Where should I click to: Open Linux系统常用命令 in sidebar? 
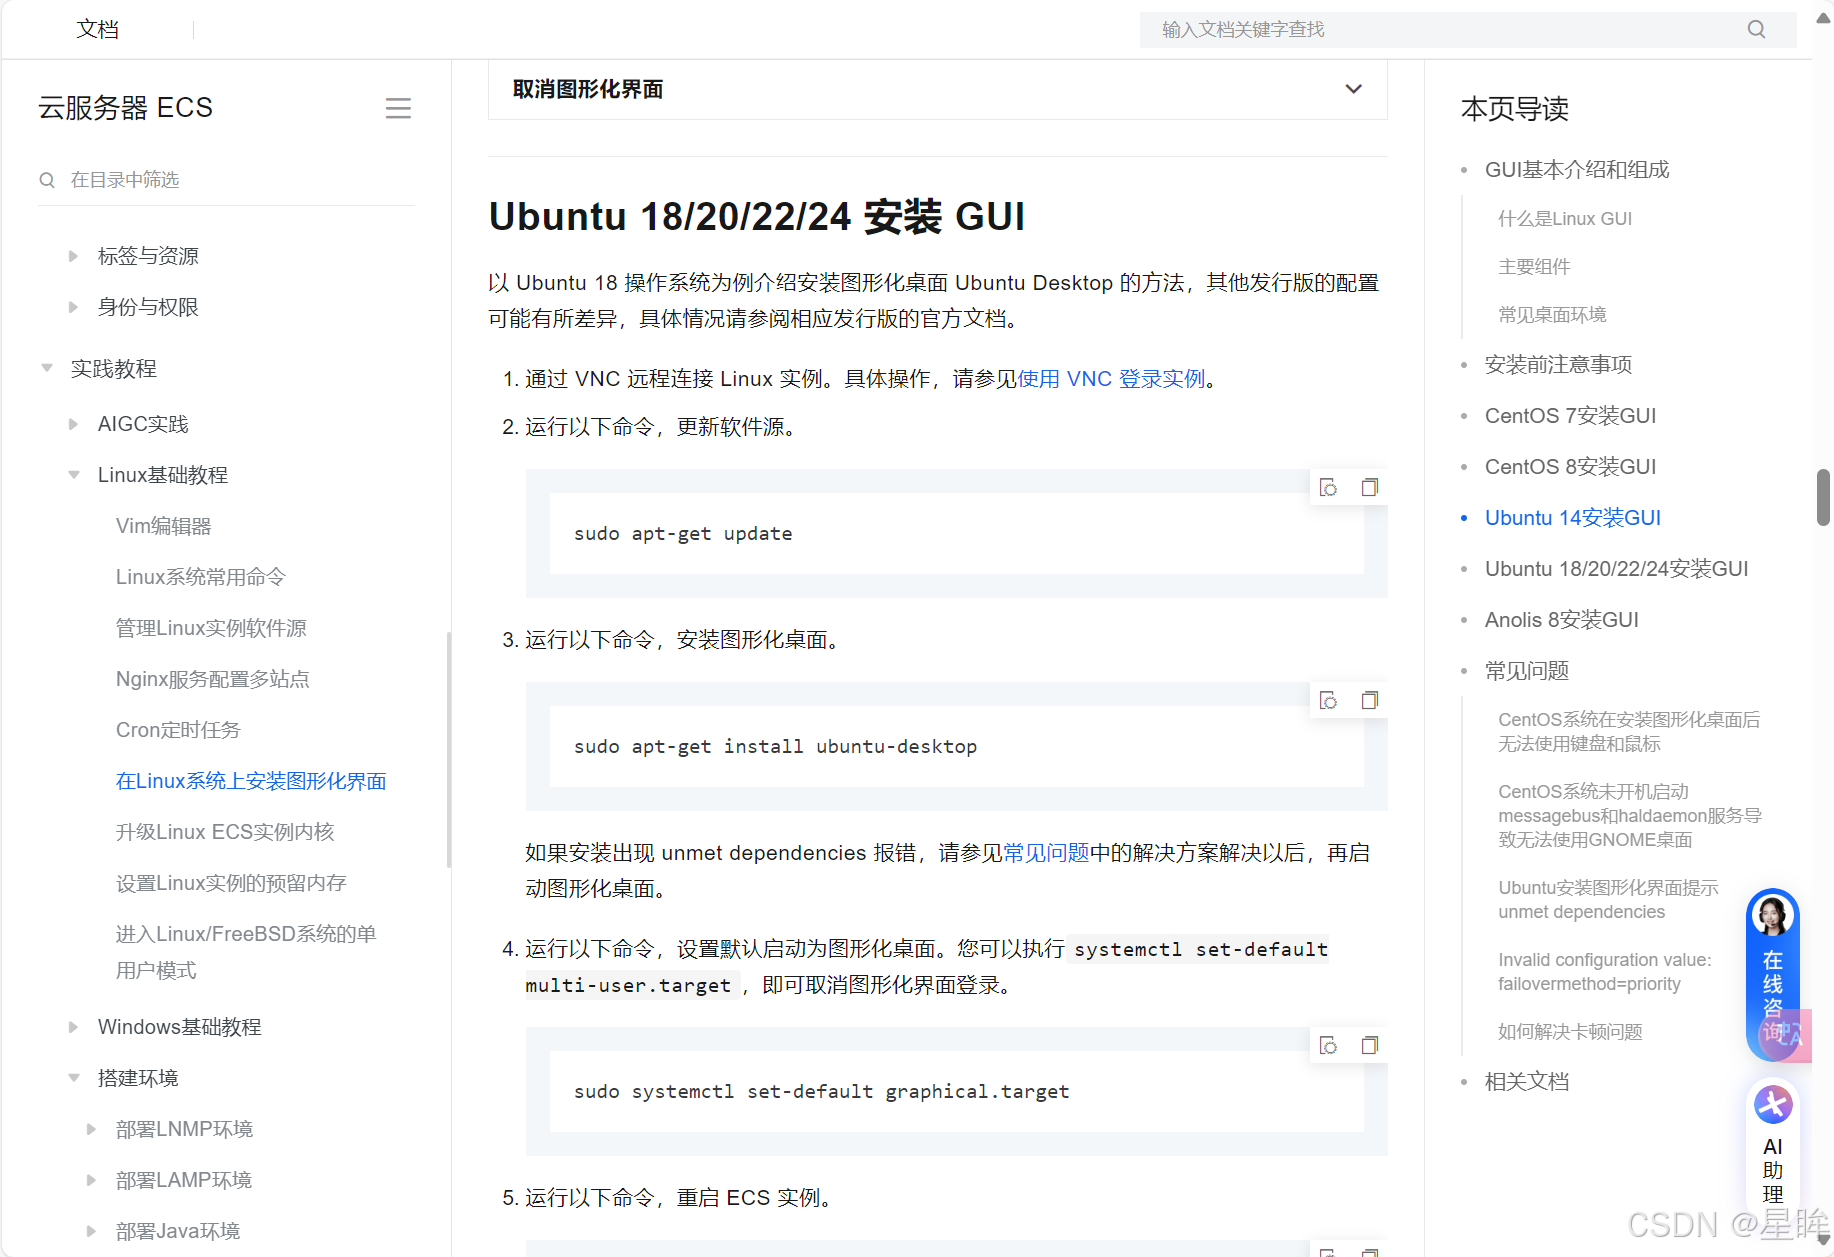200,577
